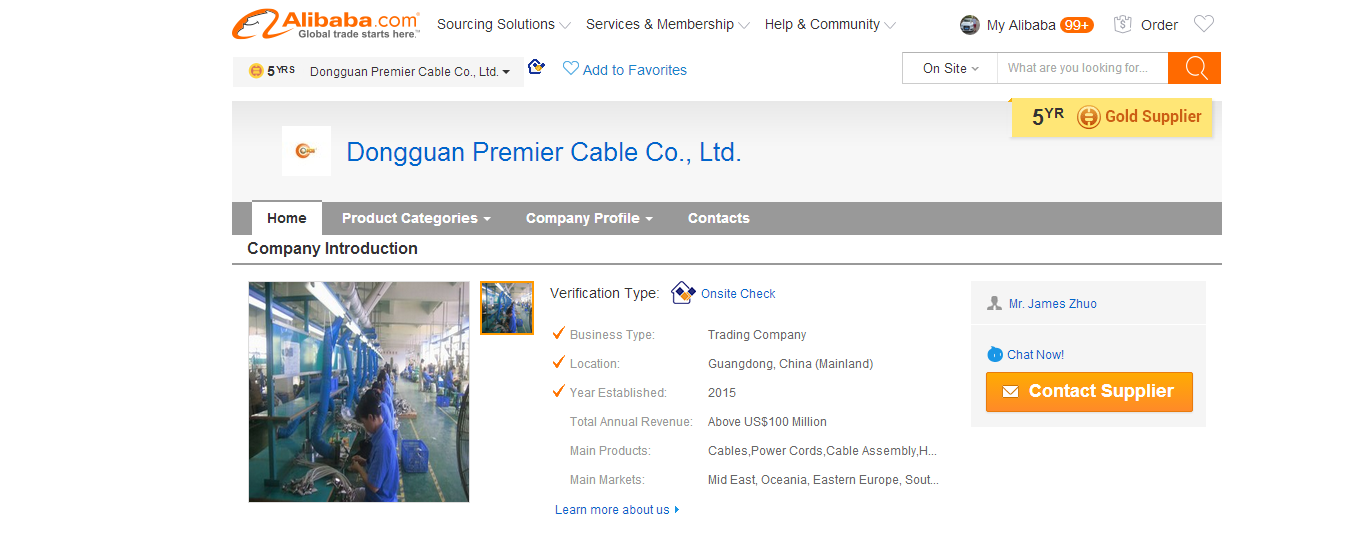Click the Main Markets Mid East, Oceania text
This screenshot has width=1357, height=546.
tap(824, 480)
